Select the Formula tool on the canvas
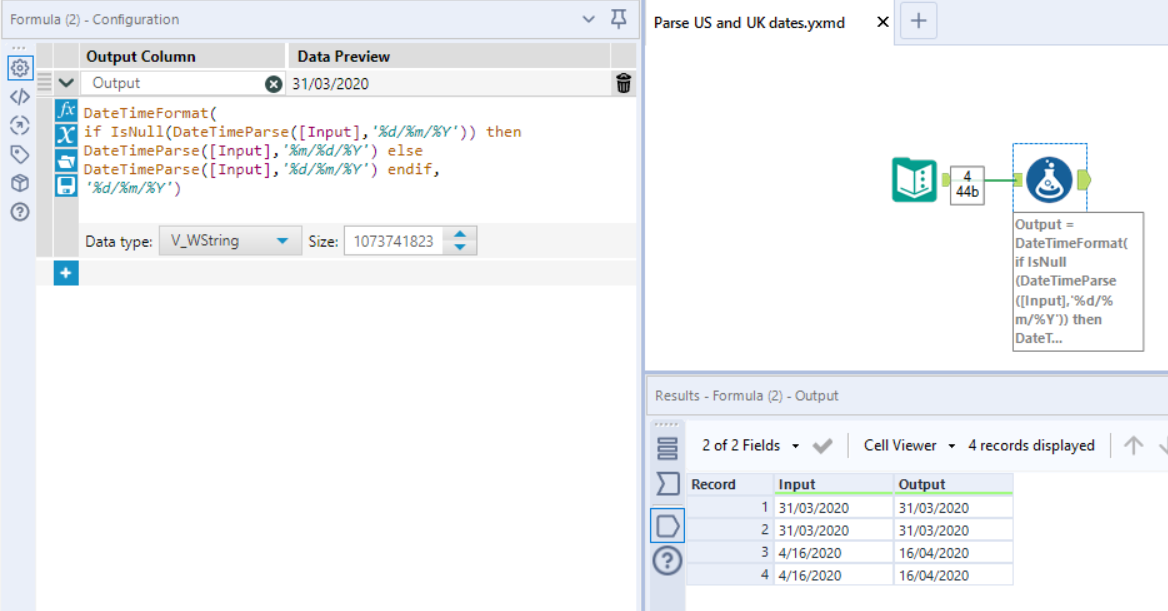The width and height of the screenshot is (1168, 611). click(1050, 180)
